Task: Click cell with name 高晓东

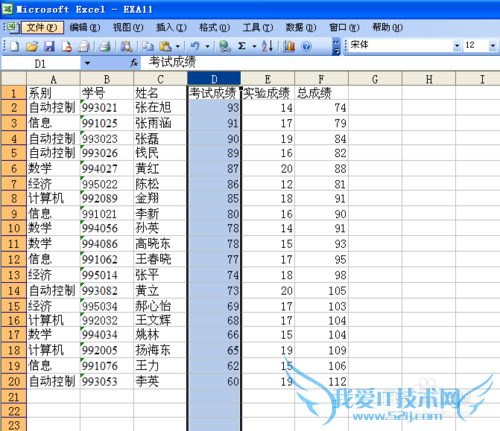Action: [160, 244]
